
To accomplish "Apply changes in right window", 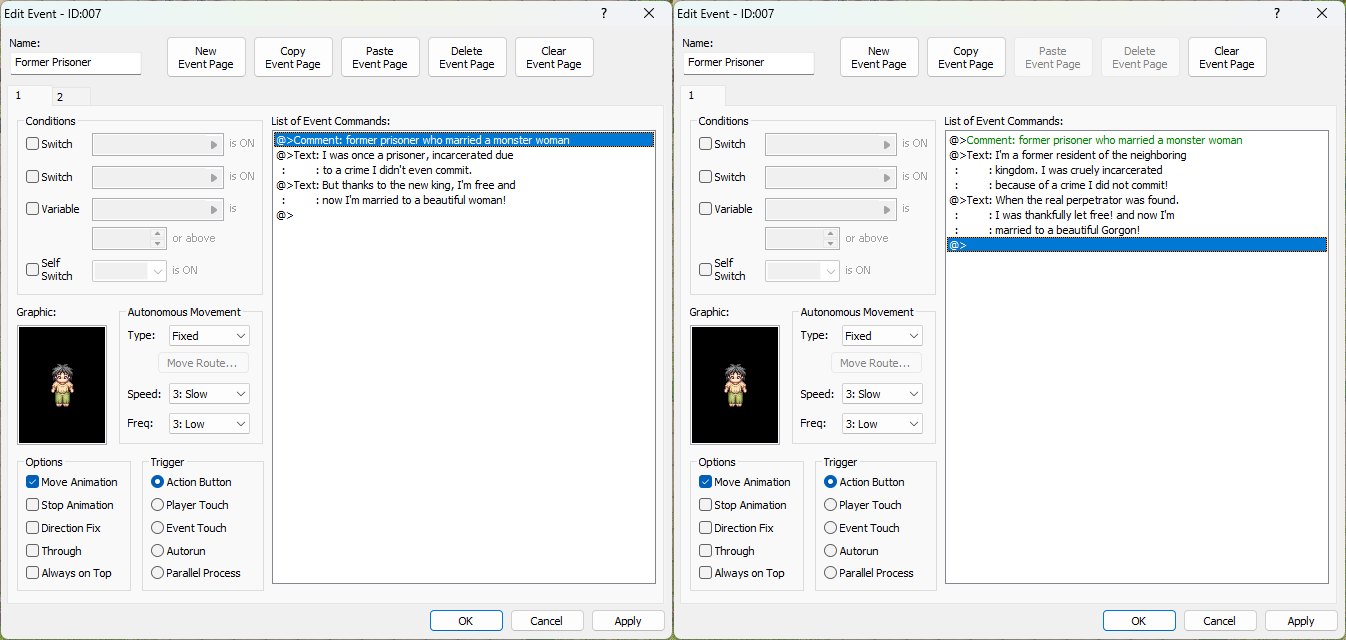I will point(1301,621).
